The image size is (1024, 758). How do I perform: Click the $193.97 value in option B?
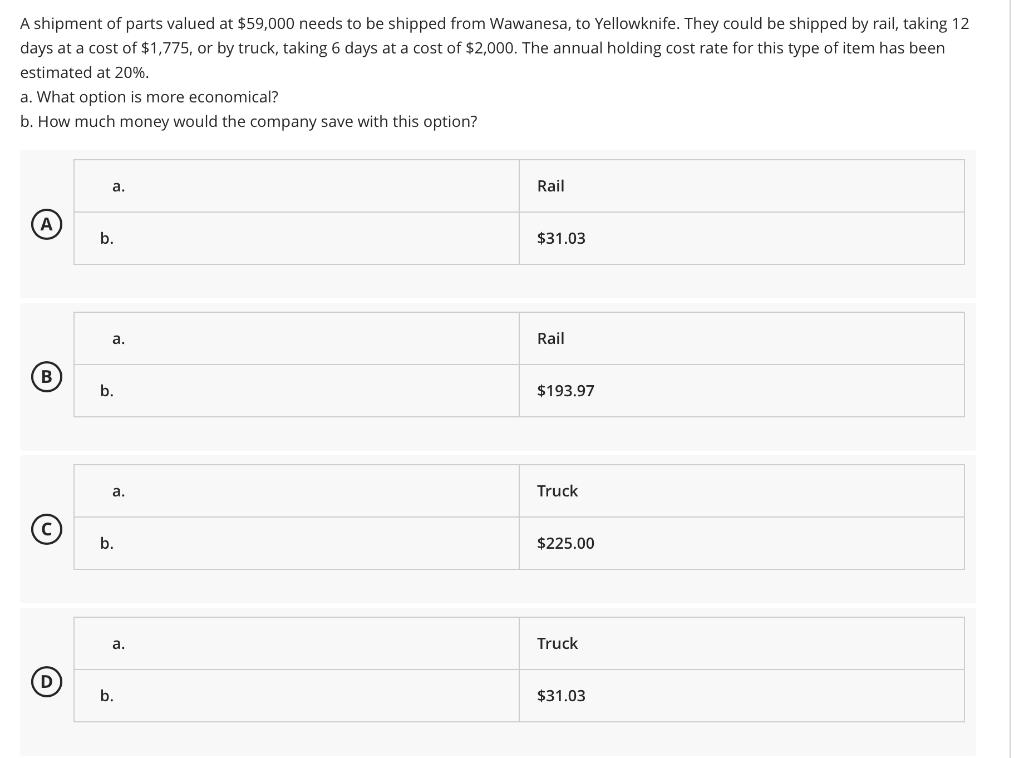tap(566, 390)
